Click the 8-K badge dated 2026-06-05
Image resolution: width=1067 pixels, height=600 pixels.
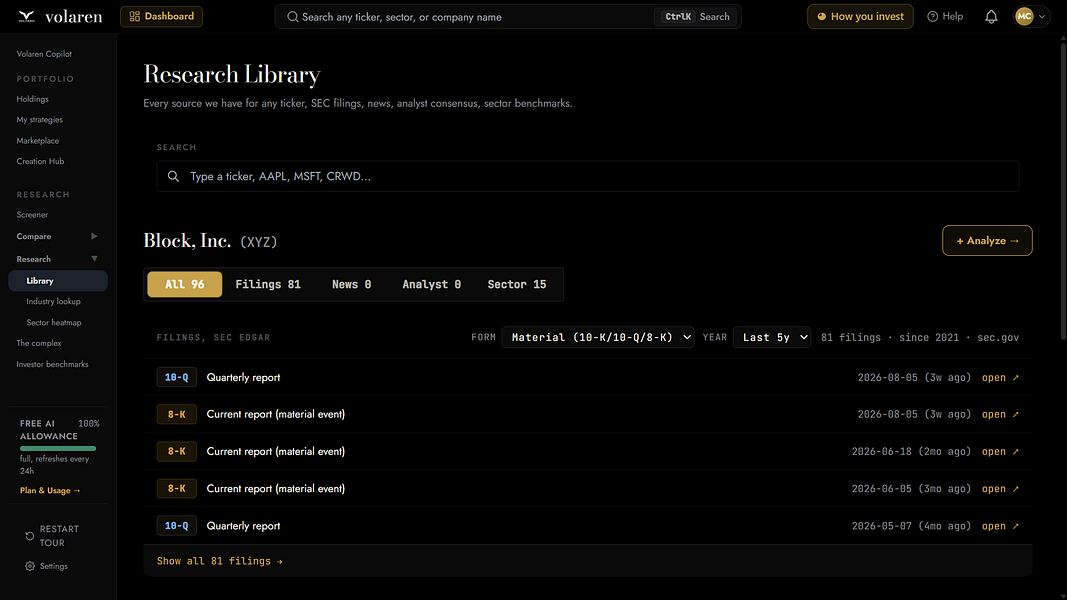[x=176, y=488]
